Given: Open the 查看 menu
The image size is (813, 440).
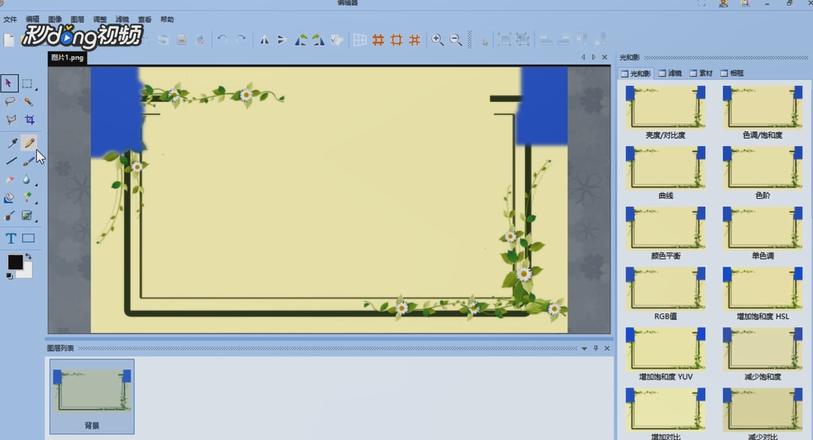Looking at the screenshot, I should click(144, 20).
